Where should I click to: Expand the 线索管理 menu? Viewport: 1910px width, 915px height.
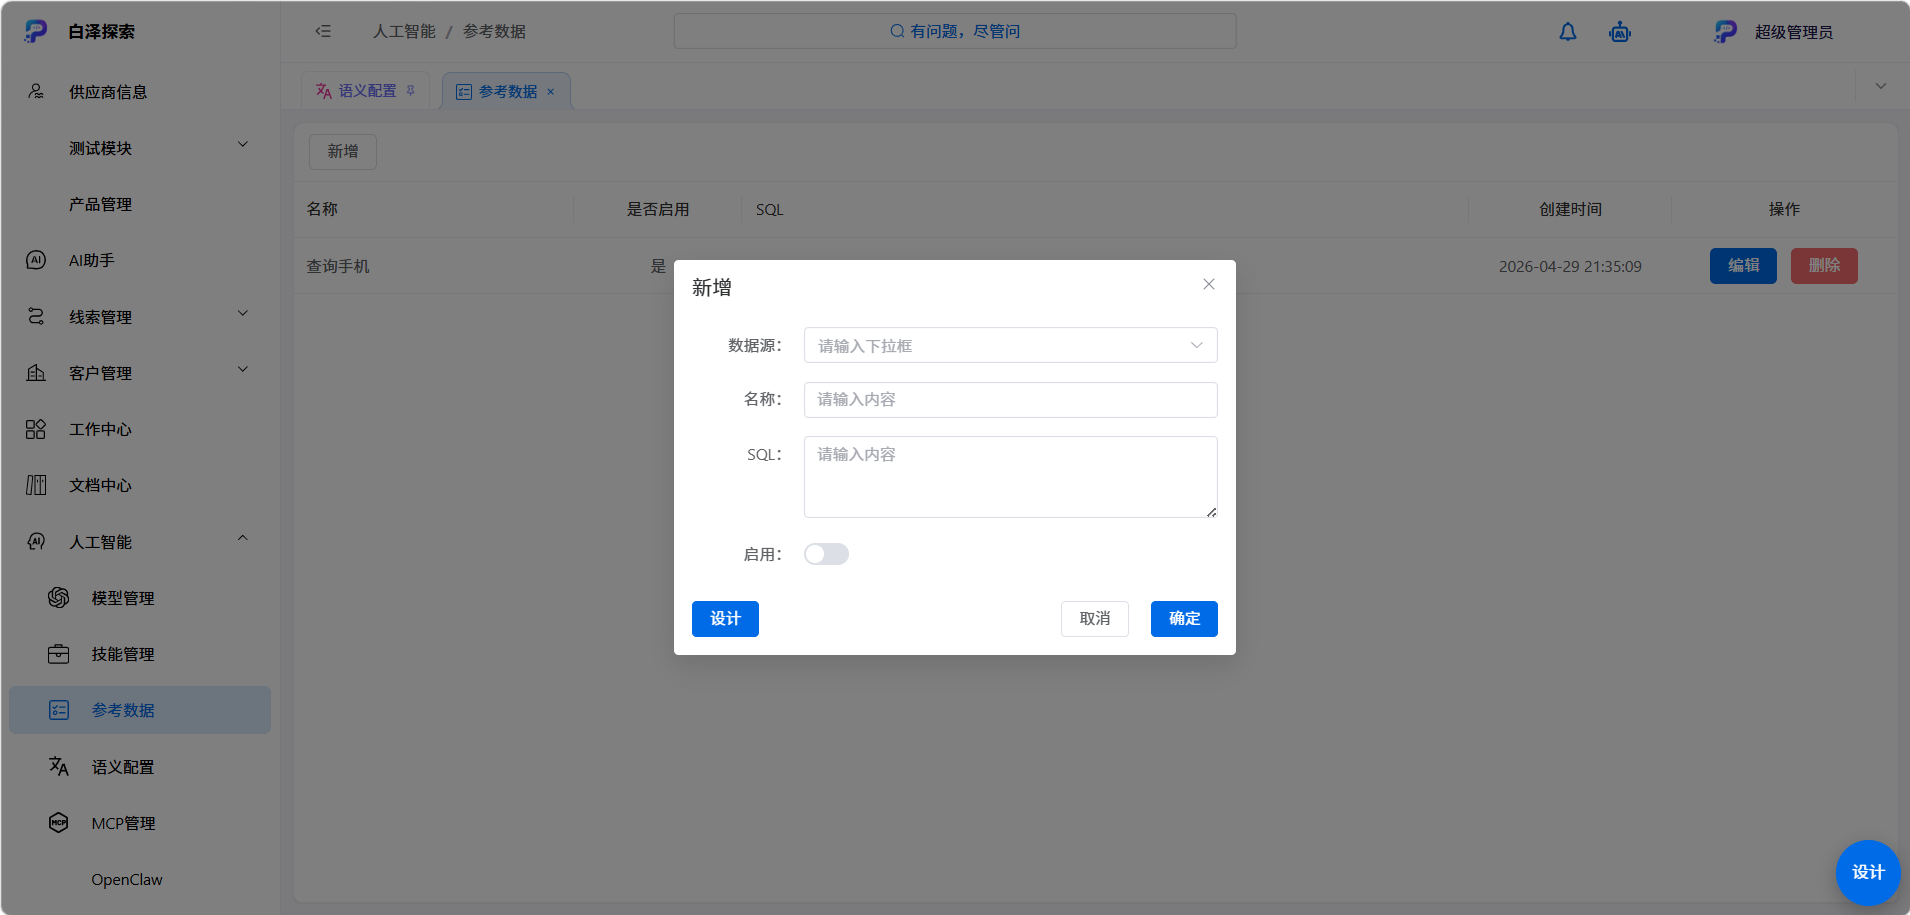pyautogui.click(x=242, y=314)
